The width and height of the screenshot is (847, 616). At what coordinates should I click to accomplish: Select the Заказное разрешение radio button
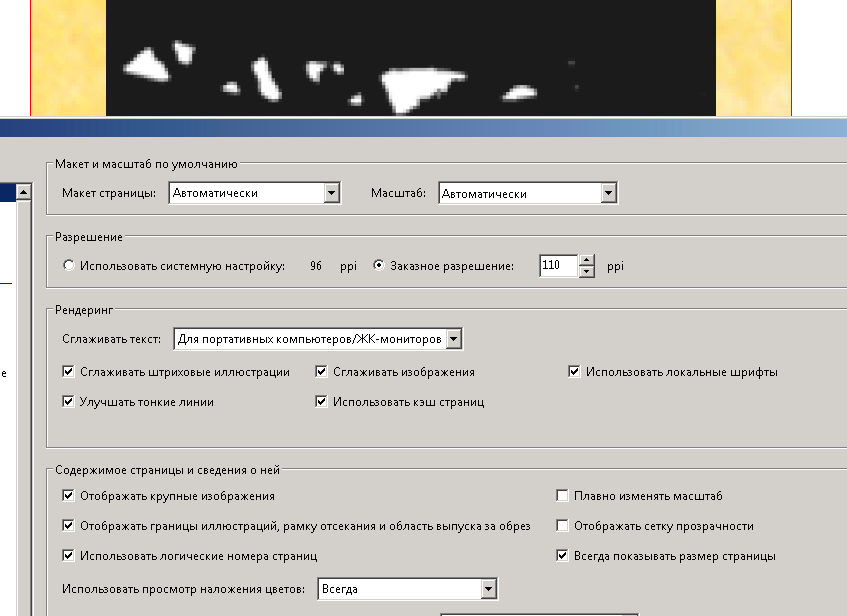click(379, 265)
